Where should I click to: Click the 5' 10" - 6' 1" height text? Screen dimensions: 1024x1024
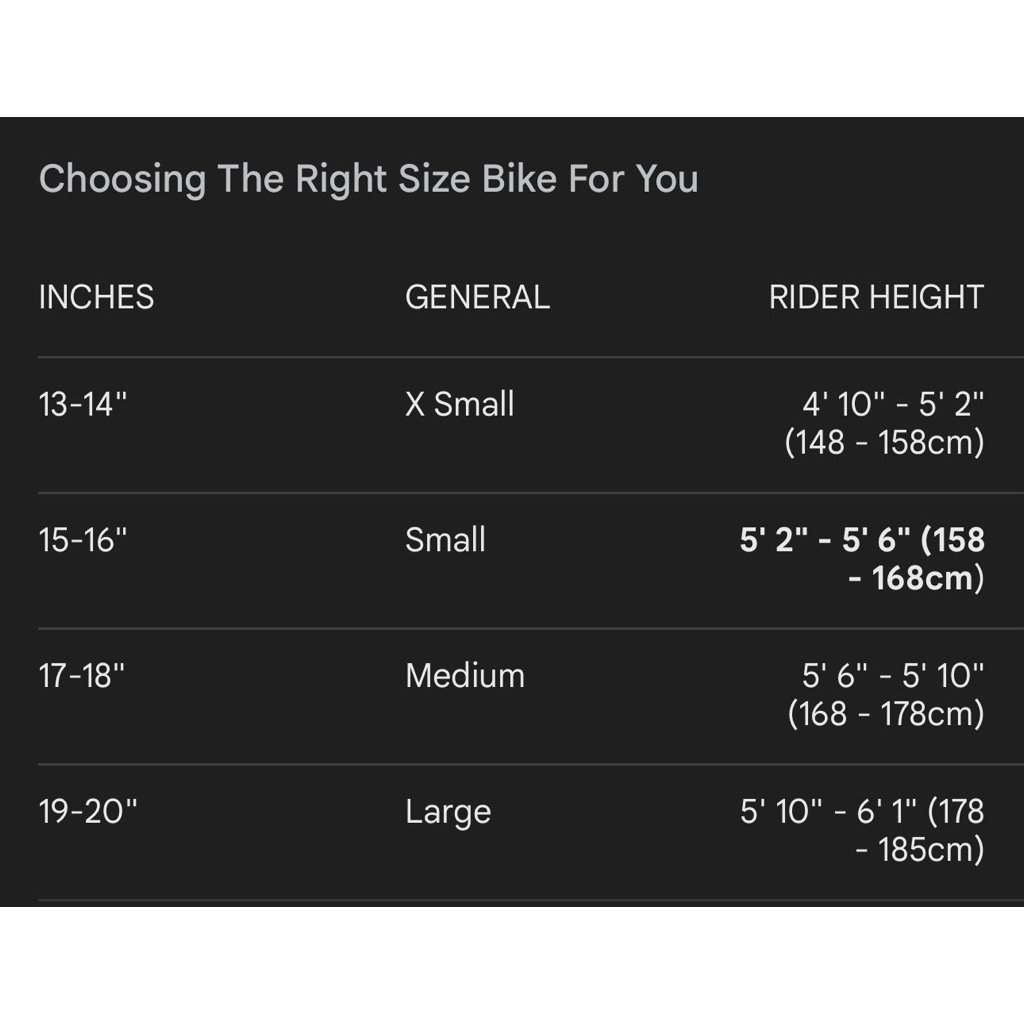830,811
